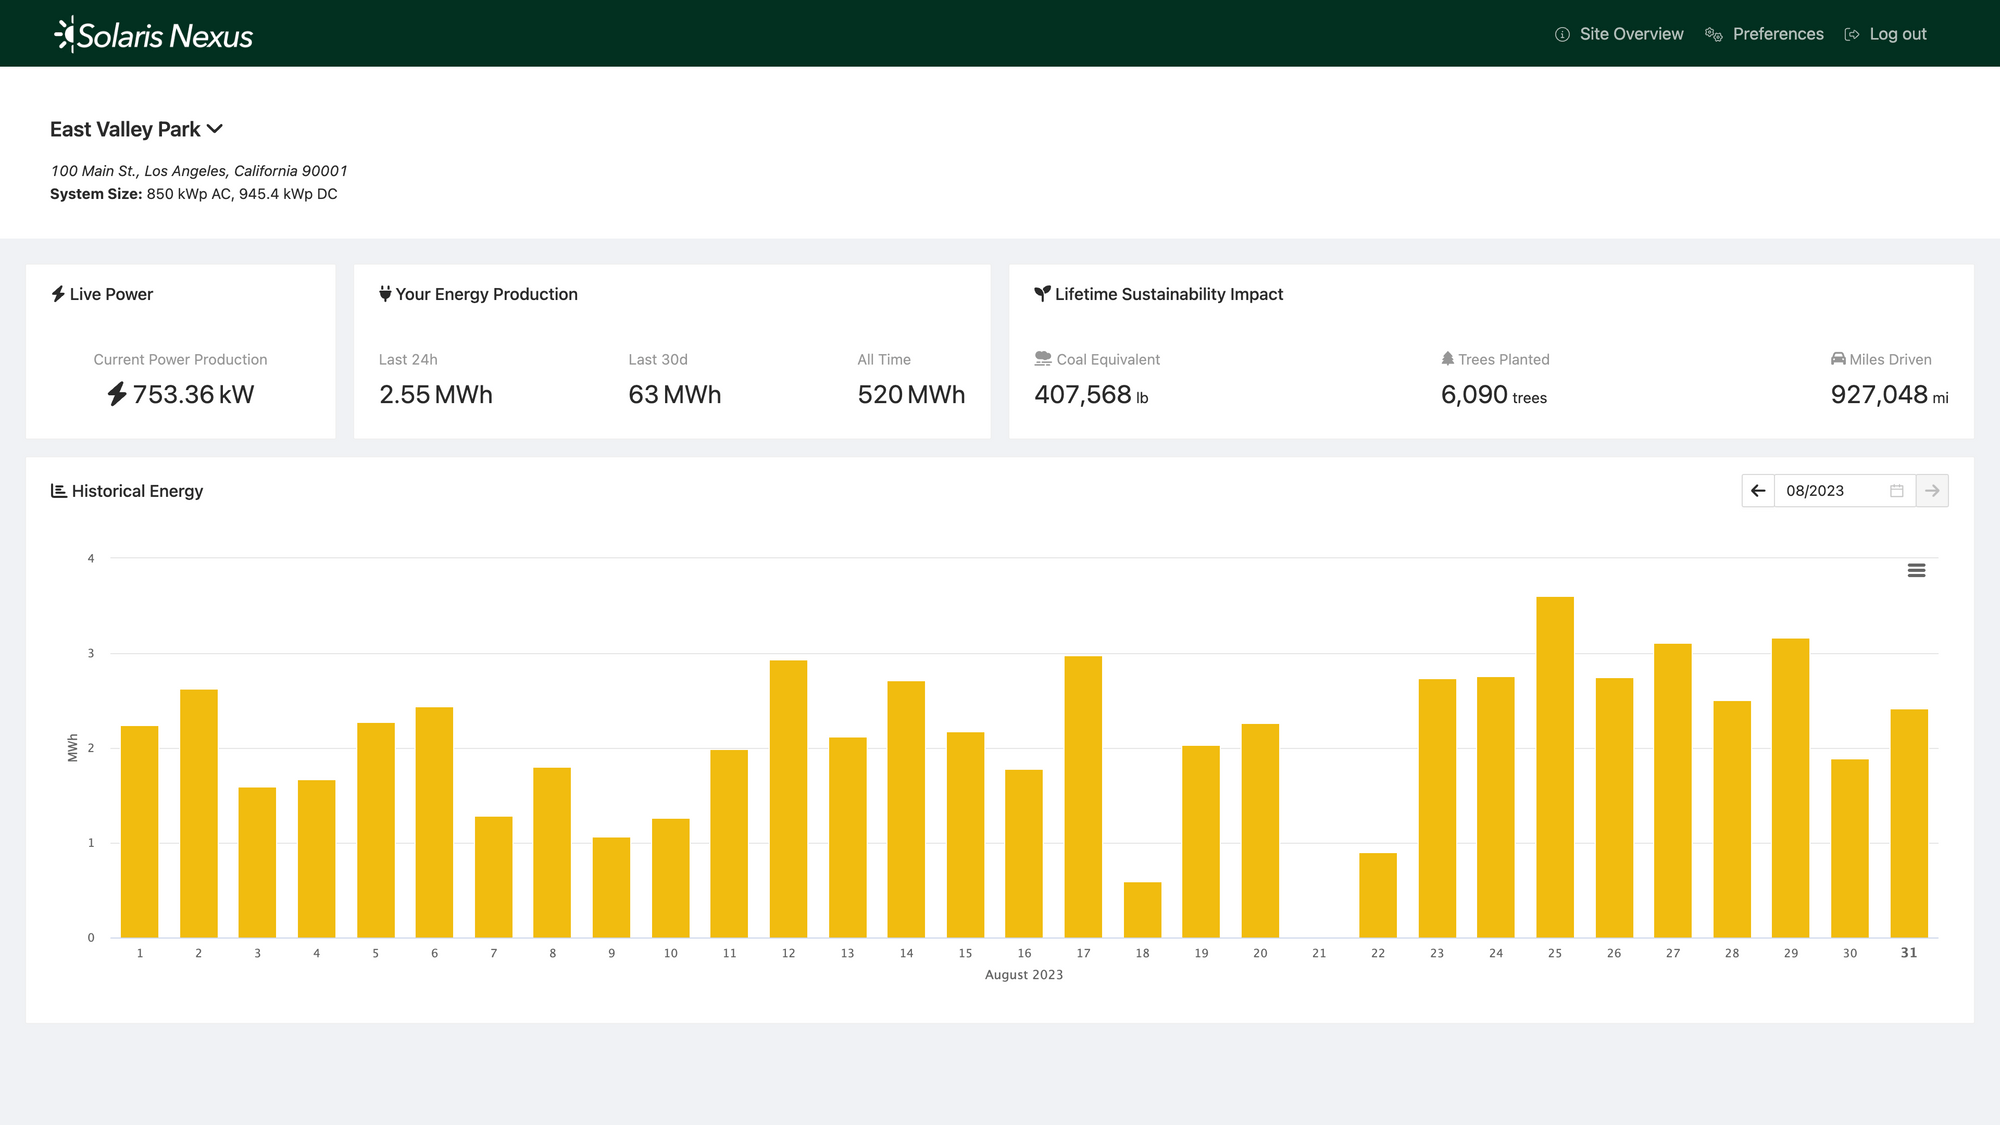Open Preferences in the top navigation
2000x1125 pixels.
coord(1777,33)
